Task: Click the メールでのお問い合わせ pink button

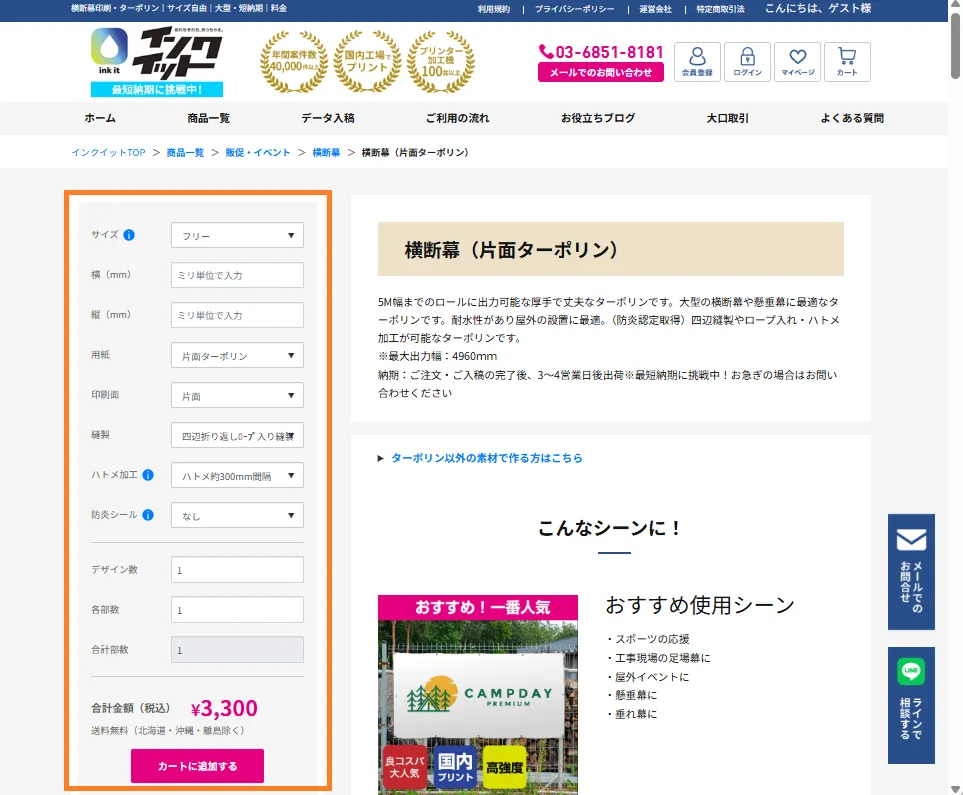Action: (600, 71)
